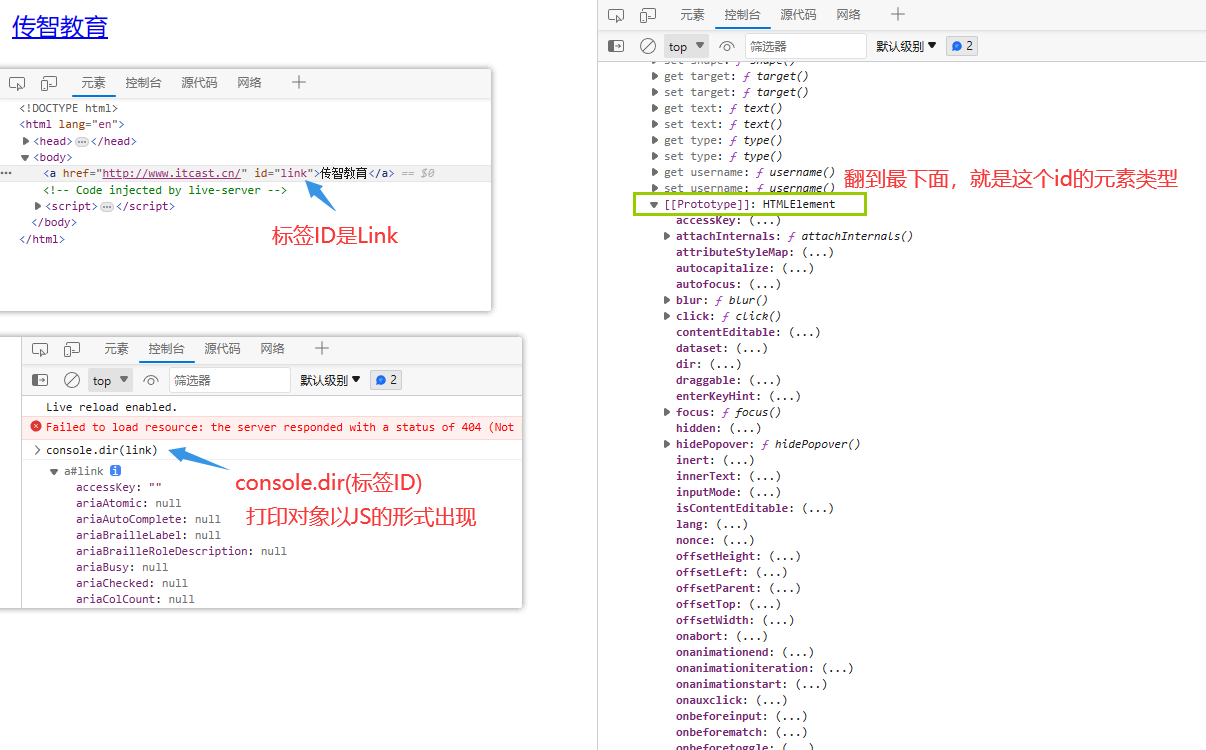
Task: Switch to the 源代码 tab in the Live reload console panel
Action: click(222, 349)
